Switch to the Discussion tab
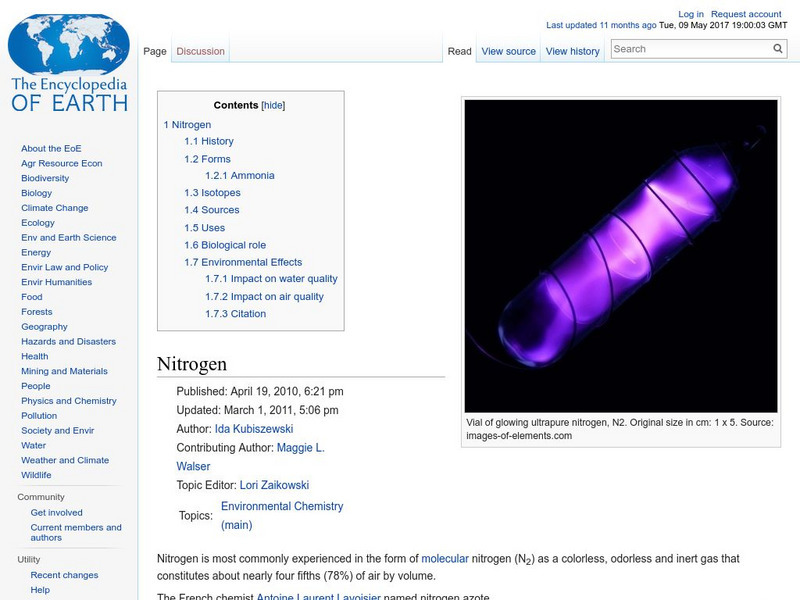Viewport: 800px width, 600px height. (200, 49)
